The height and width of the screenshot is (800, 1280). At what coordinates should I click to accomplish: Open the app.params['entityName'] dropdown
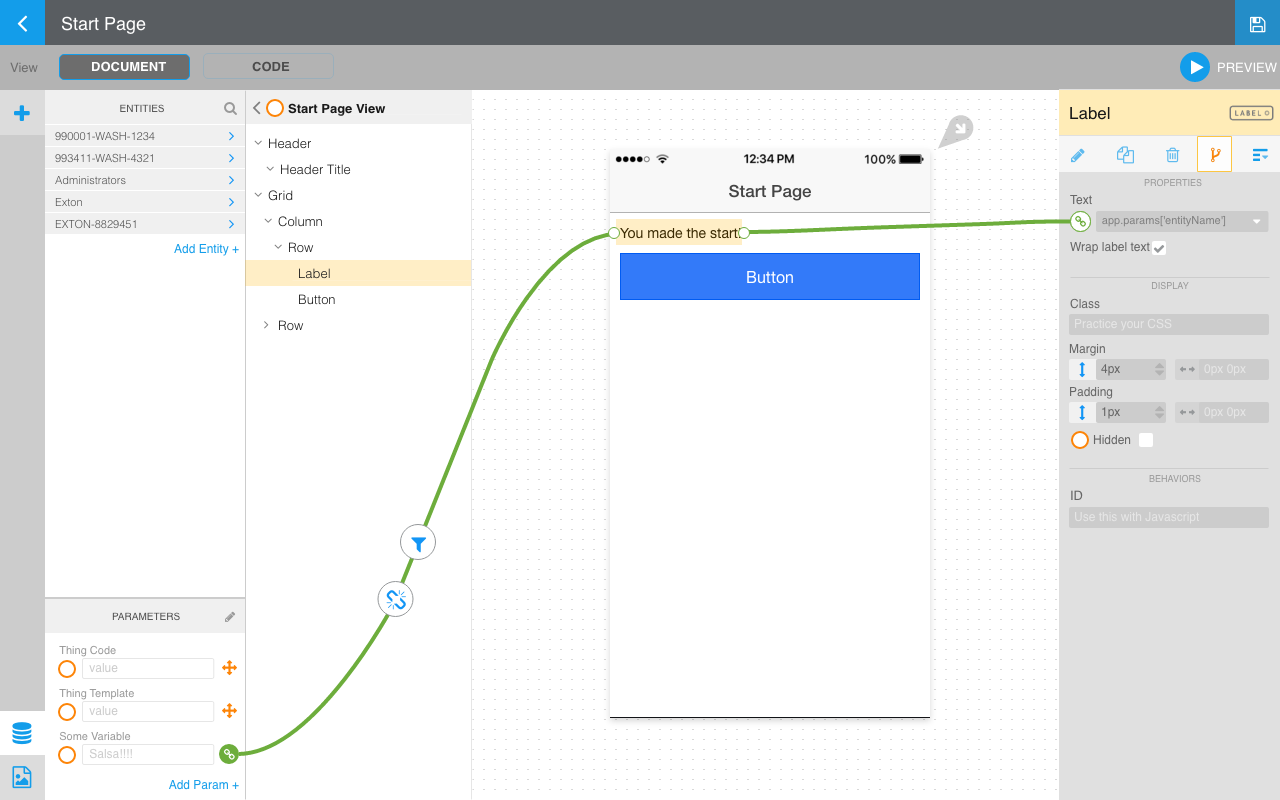point(1182,221)
